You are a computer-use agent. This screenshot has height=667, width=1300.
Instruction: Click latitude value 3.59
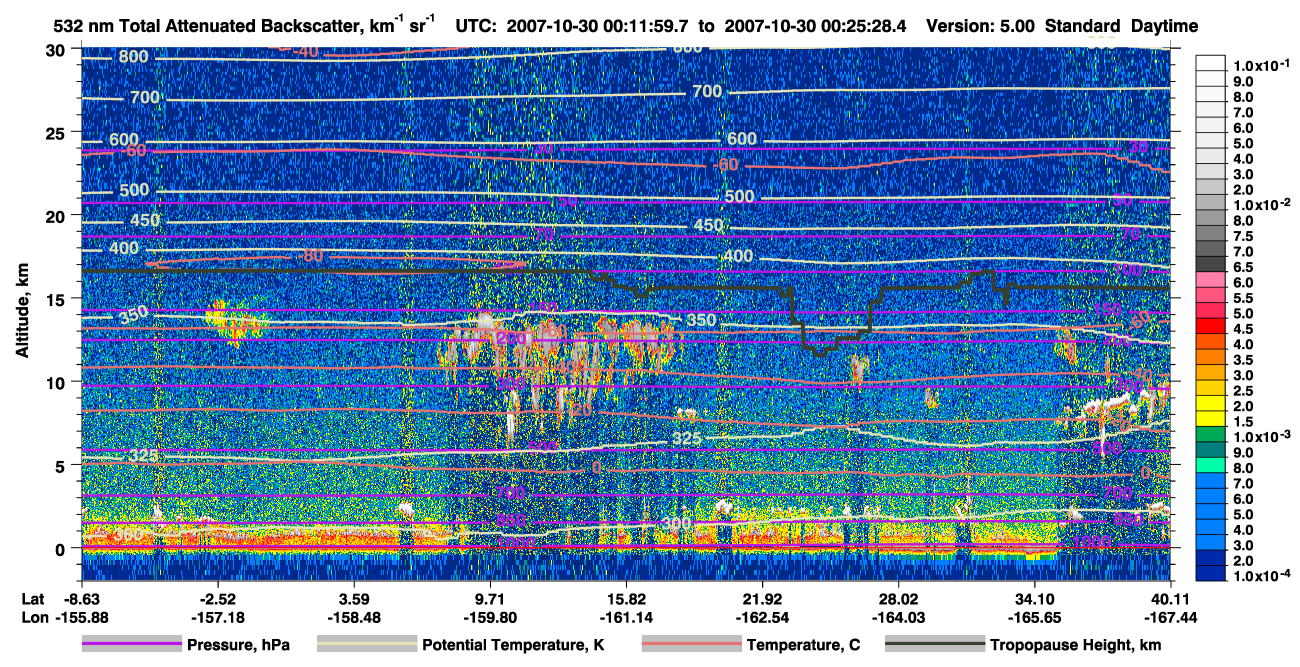tap(354, 598)
